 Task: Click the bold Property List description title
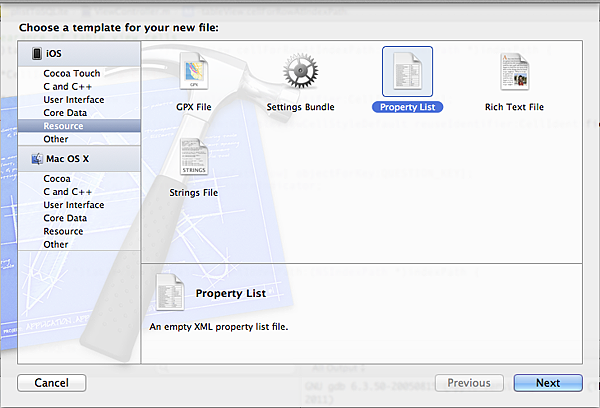tap(231, 294)
